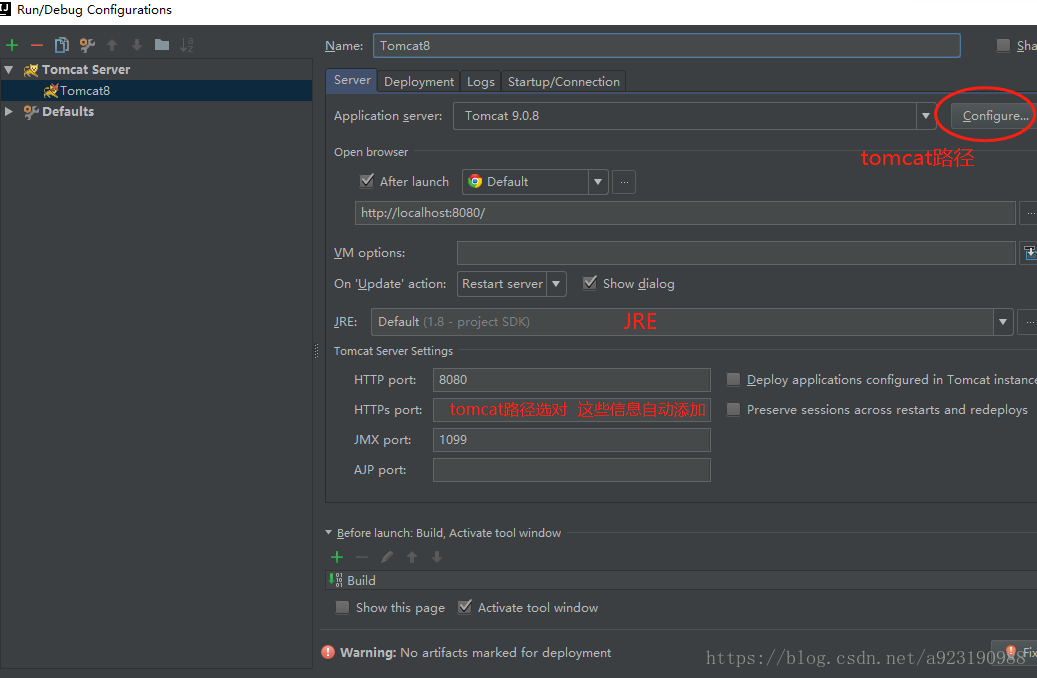Switch to Startup/Connection tab
This screenshot has width=1037, height=678.
(x=563, y=81)
